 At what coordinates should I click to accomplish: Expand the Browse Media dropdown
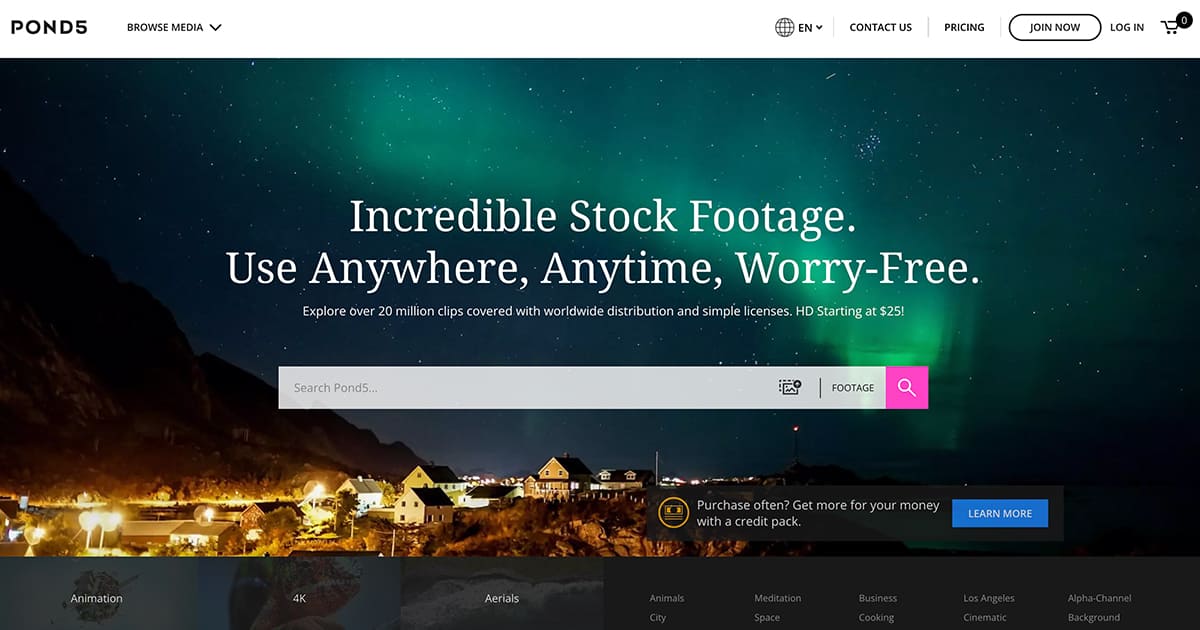(174, 28)
